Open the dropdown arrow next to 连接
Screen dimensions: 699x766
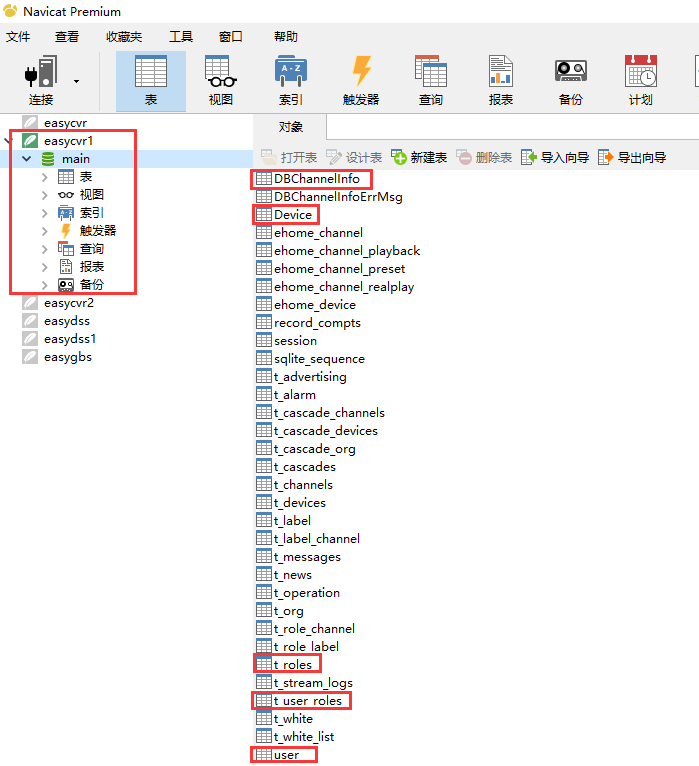[x=76, y=82]
